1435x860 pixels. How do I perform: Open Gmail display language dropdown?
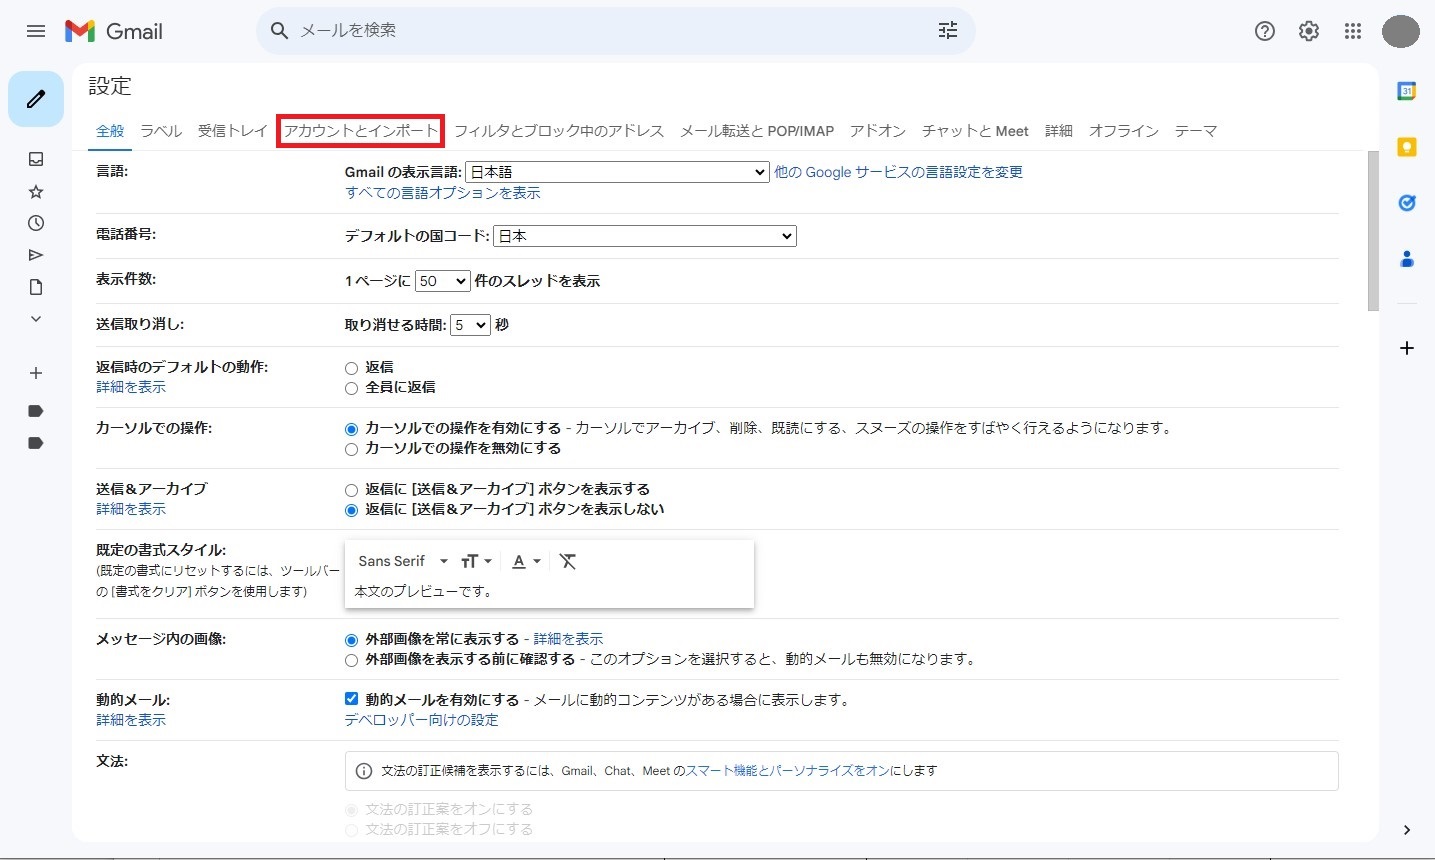point(617,172)
